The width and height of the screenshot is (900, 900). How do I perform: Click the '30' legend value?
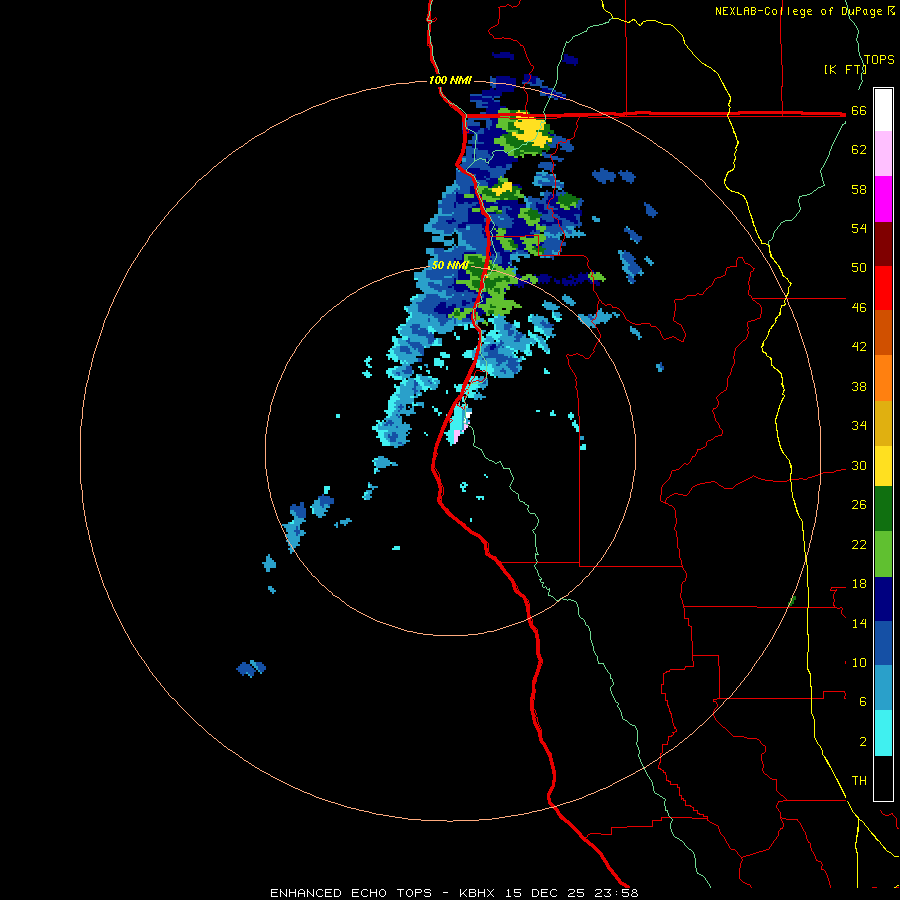pyautogui.click(x=859, y=465)
